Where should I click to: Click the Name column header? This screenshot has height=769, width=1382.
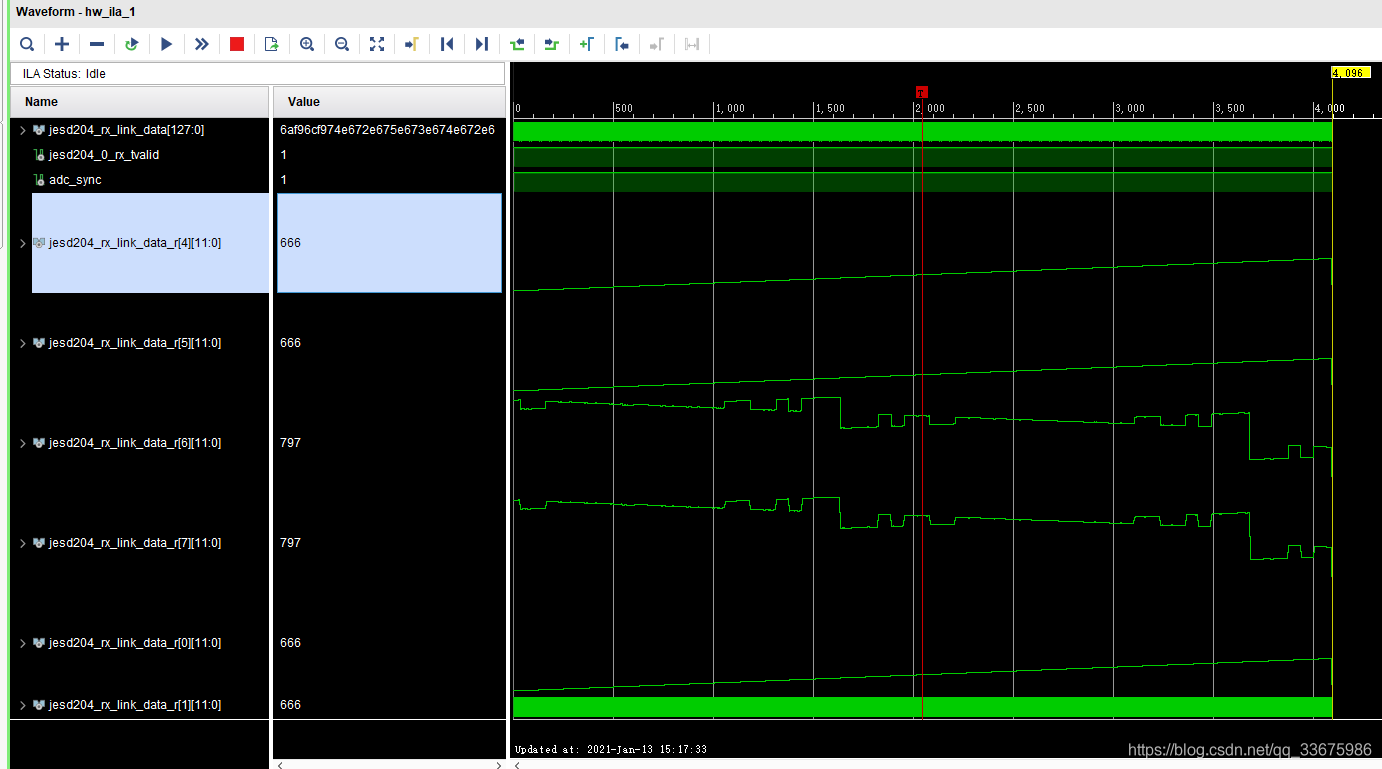[140, 102]
